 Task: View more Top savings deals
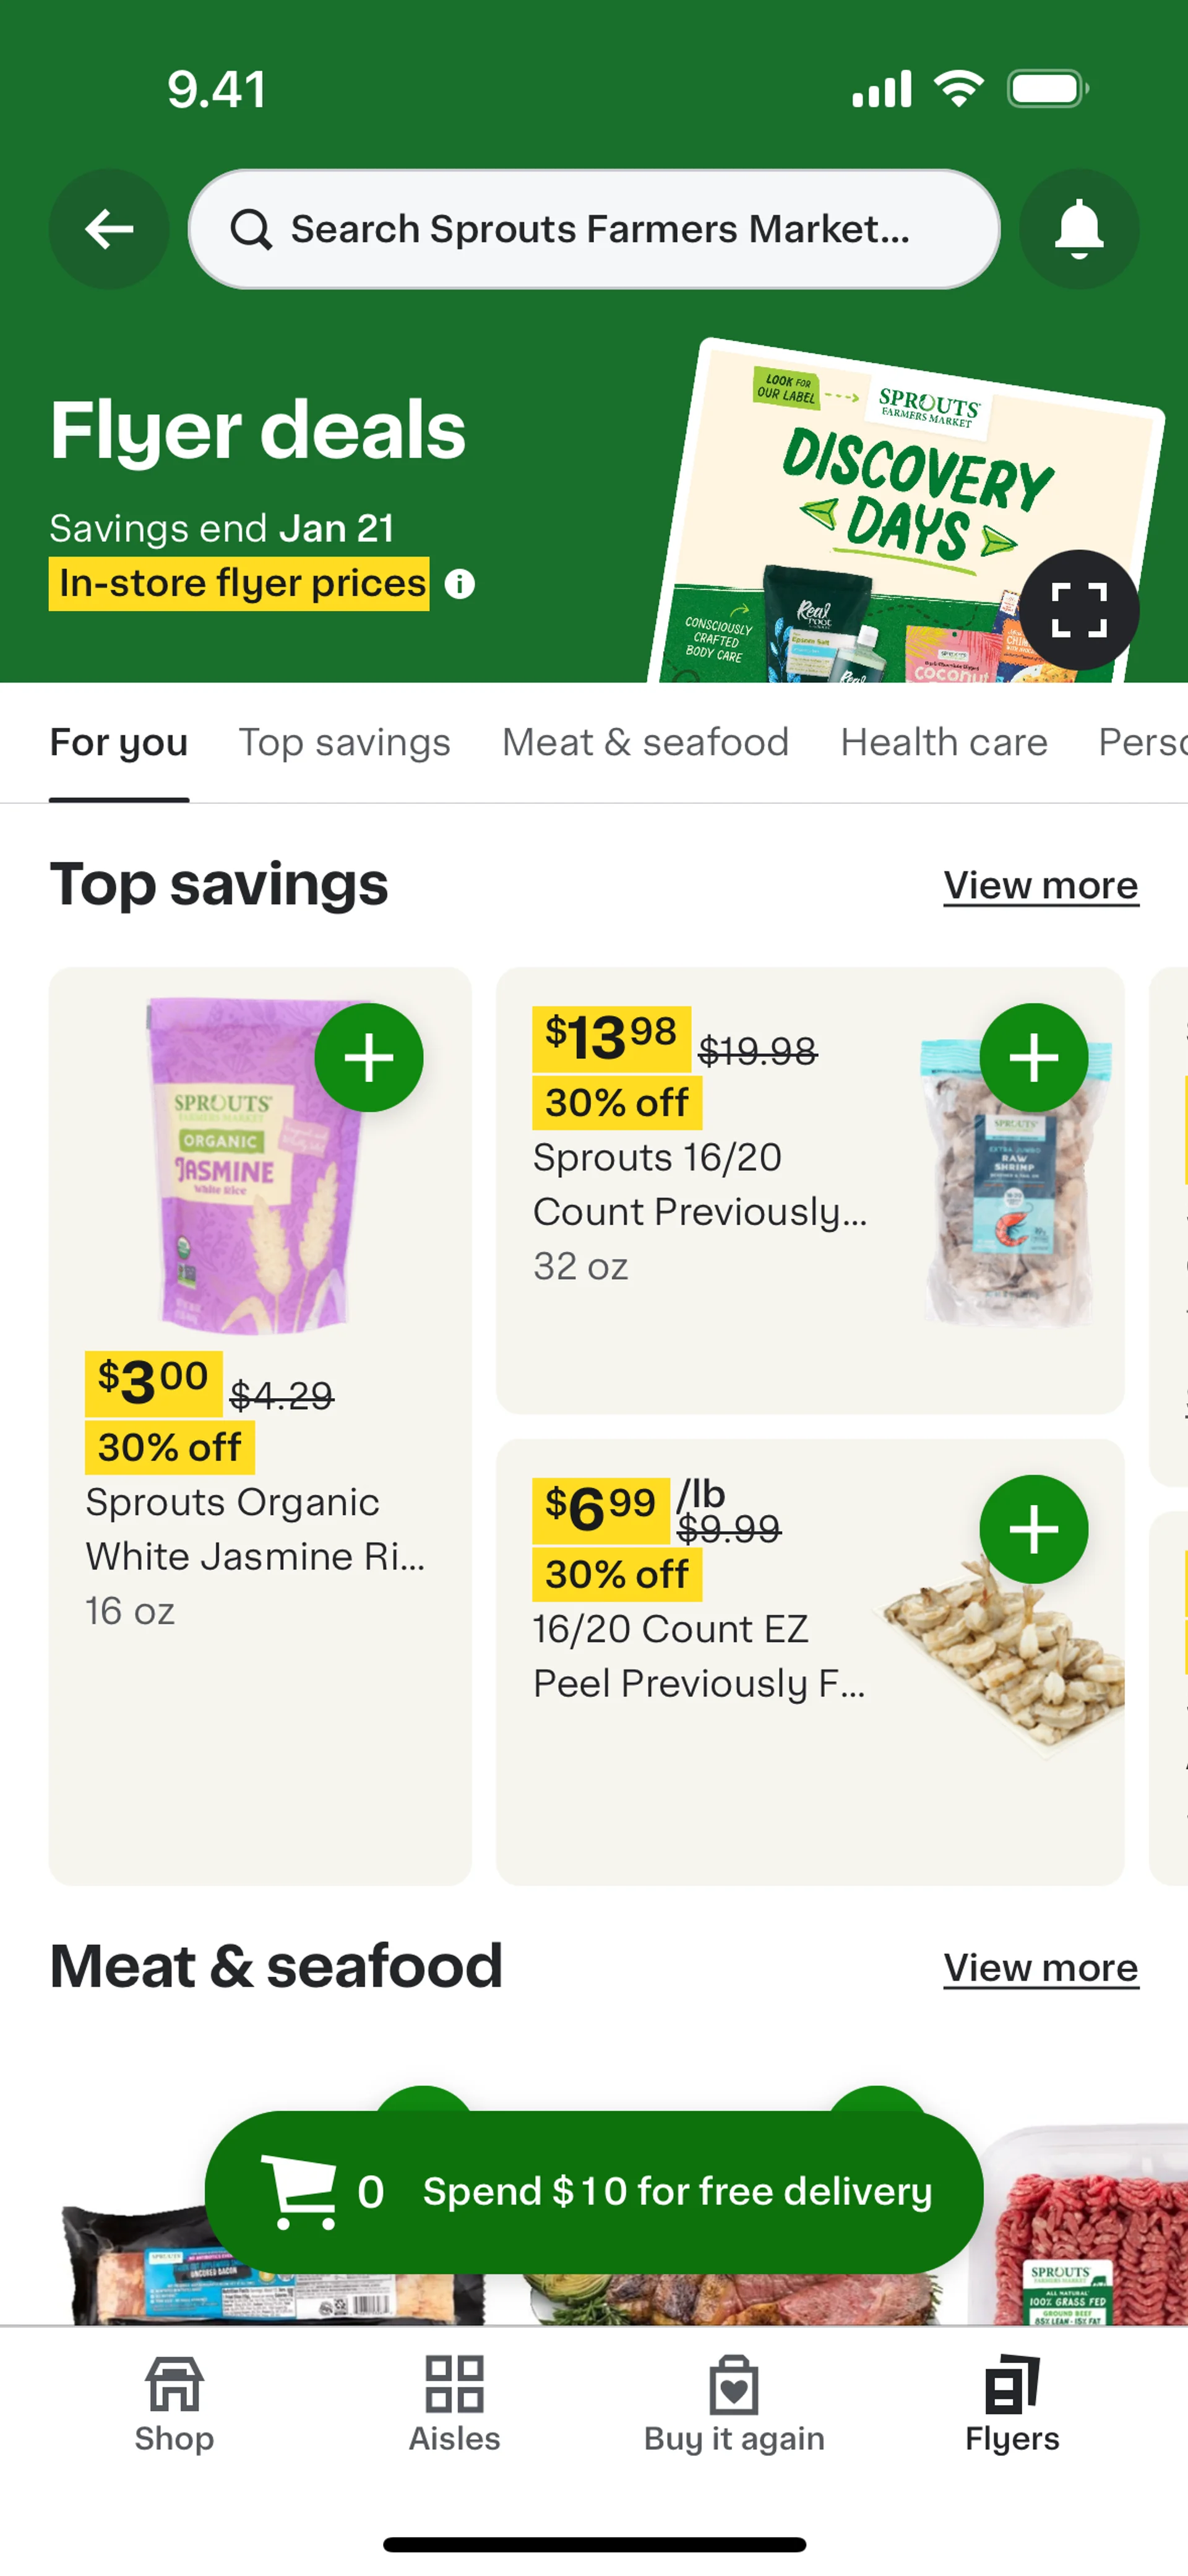click(x=1040, y=886)
